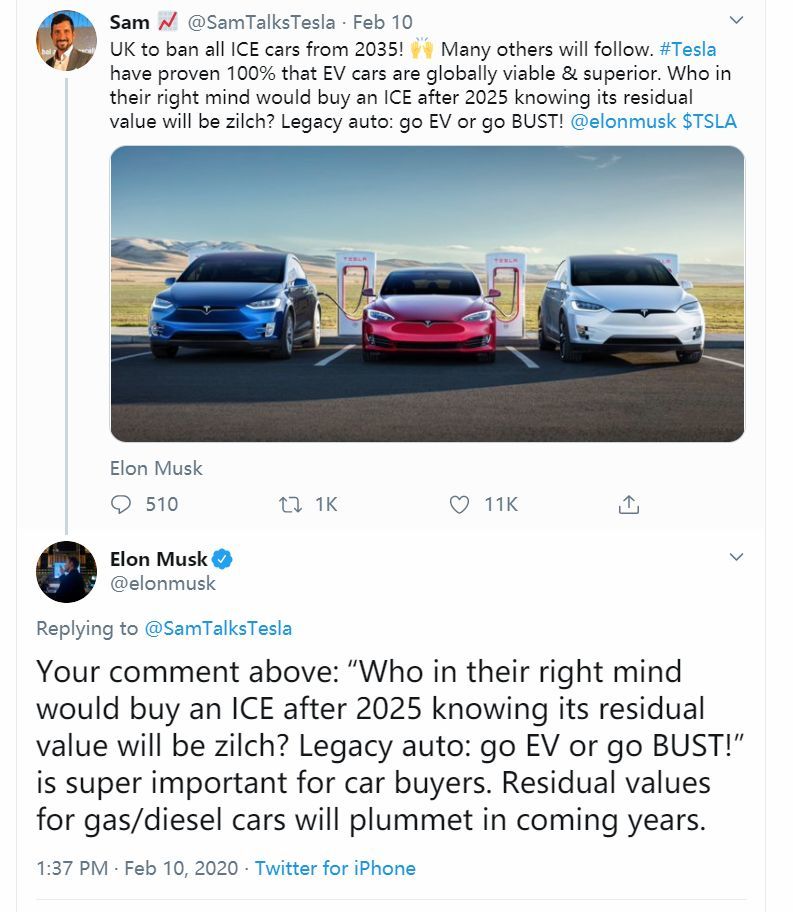Viewport: 793px width, 912px height.
Task: Open Sam's profile picture
Action: pyautogui.click(x=66, y=41)
